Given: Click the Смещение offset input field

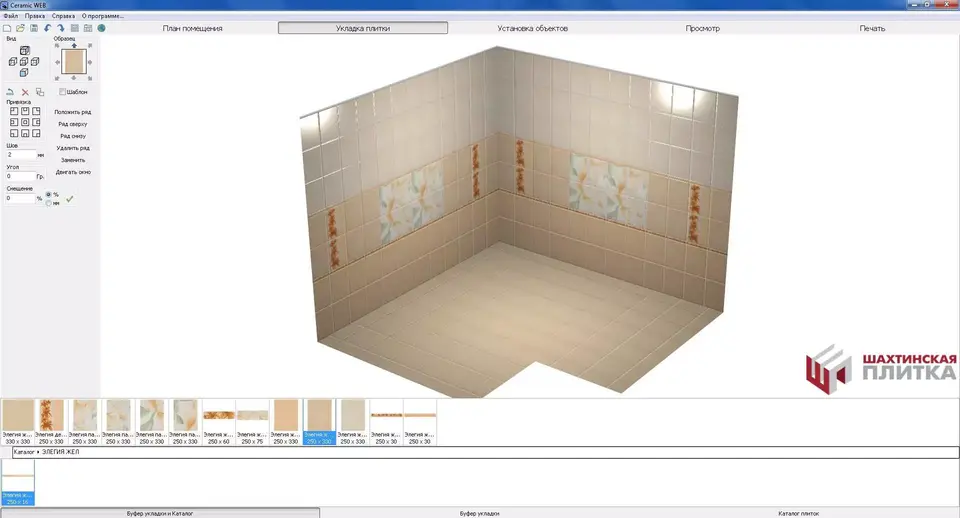Looking at the screenshot, I should coord(21,198).
